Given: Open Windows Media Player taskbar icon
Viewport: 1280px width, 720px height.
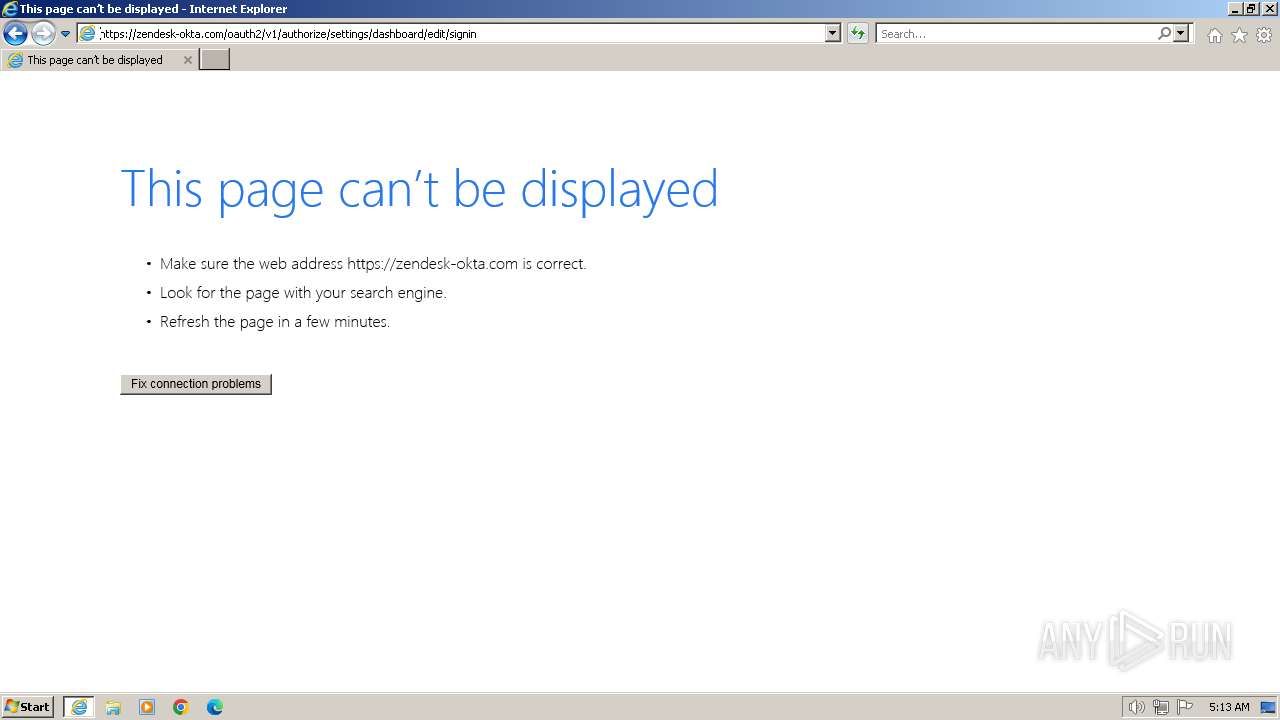Looking at the screenshot, I should (x=147, y=707).
